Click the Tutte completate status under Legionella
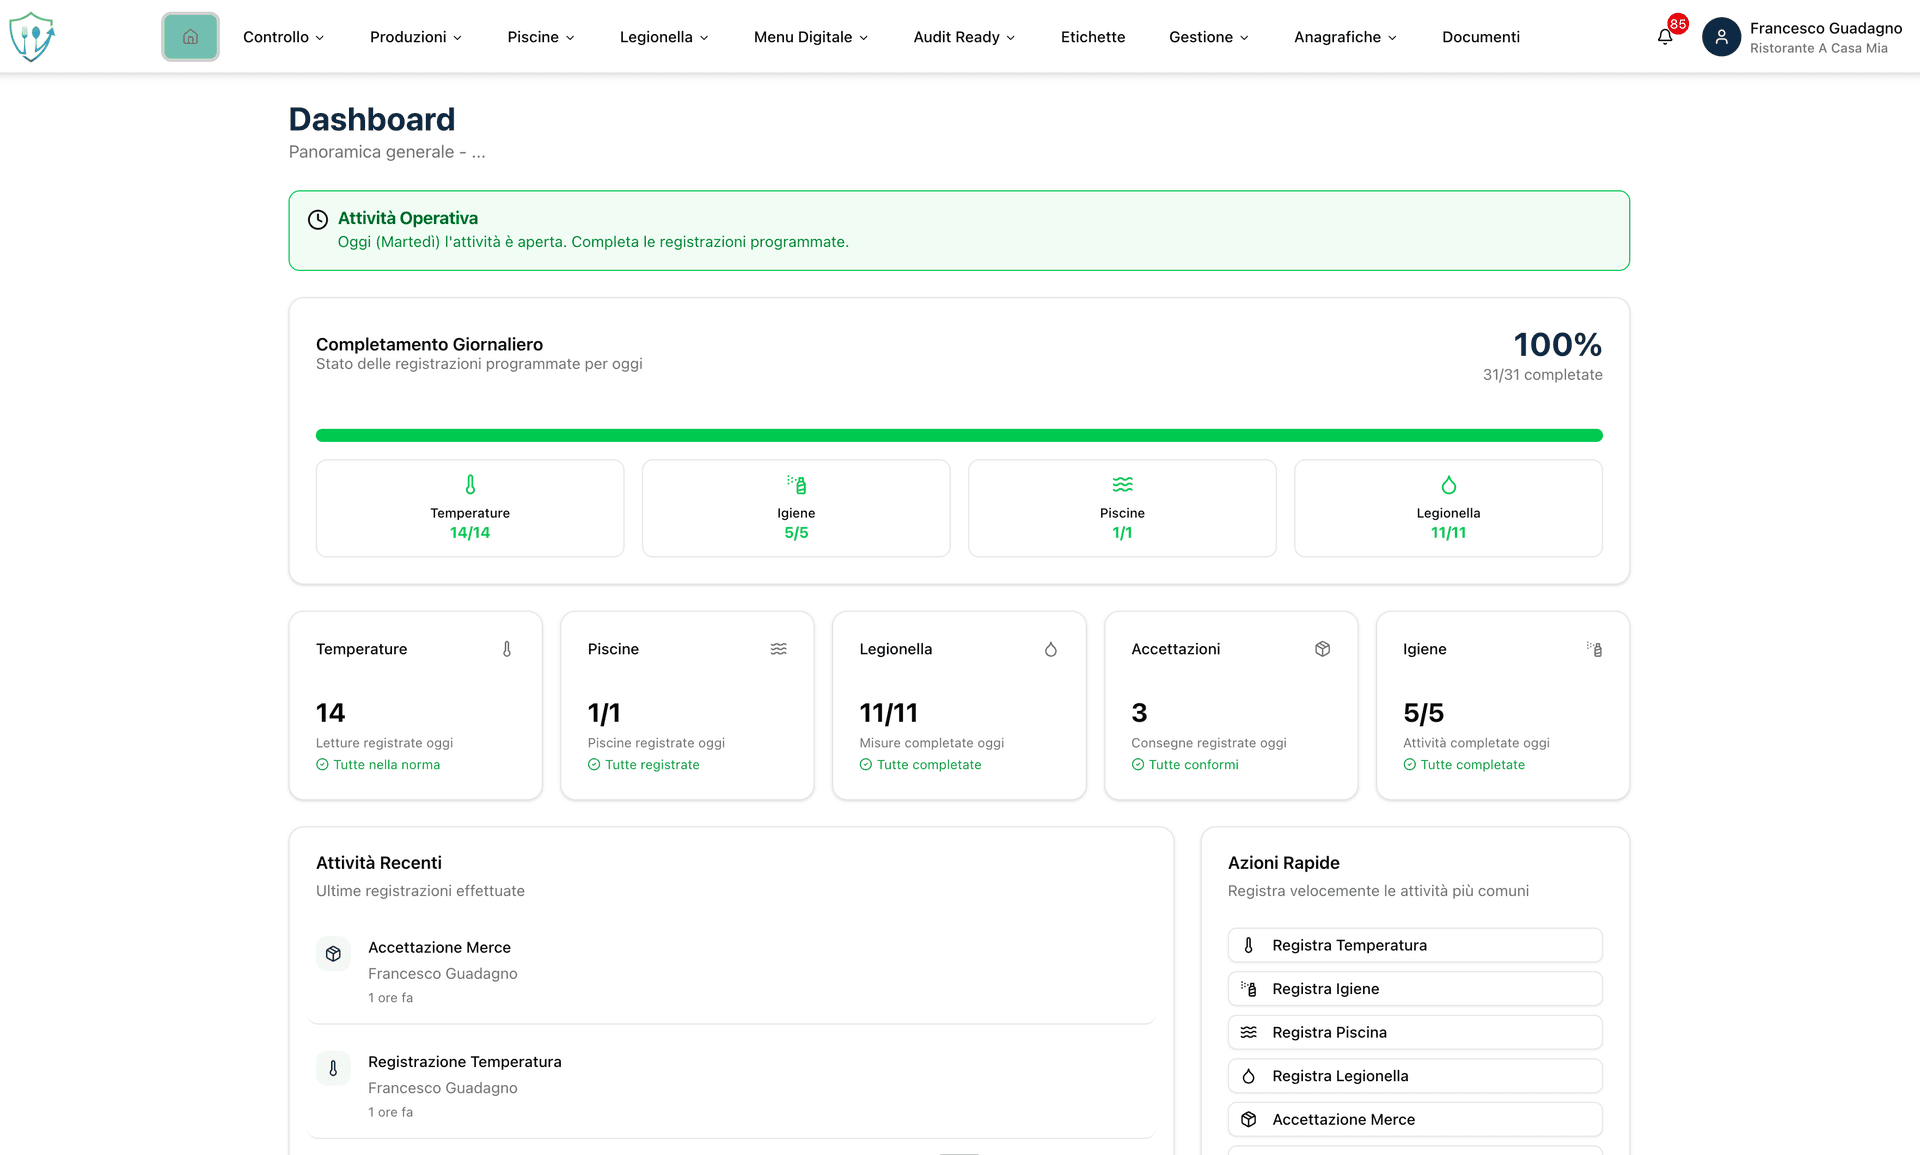The width and height of the screenshot is (1920, 1155). [920, 764]
